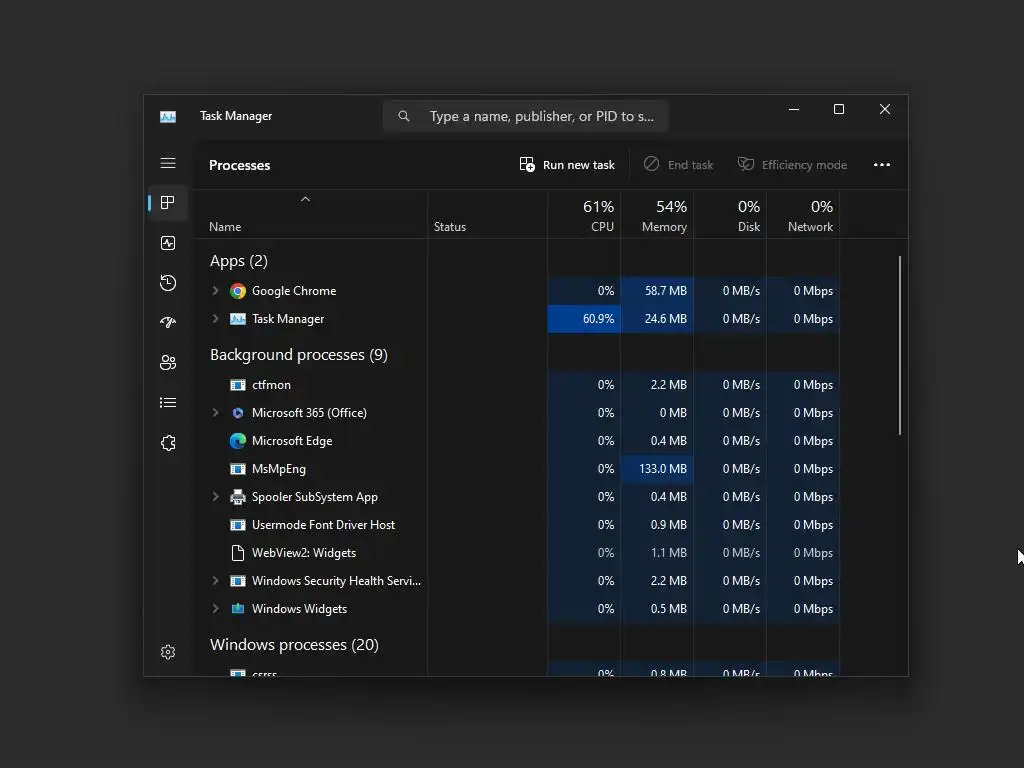This screenshot has height=768, width=1024.
Task: Click the Task Manager title bar icon
Action: click(168, 116)
